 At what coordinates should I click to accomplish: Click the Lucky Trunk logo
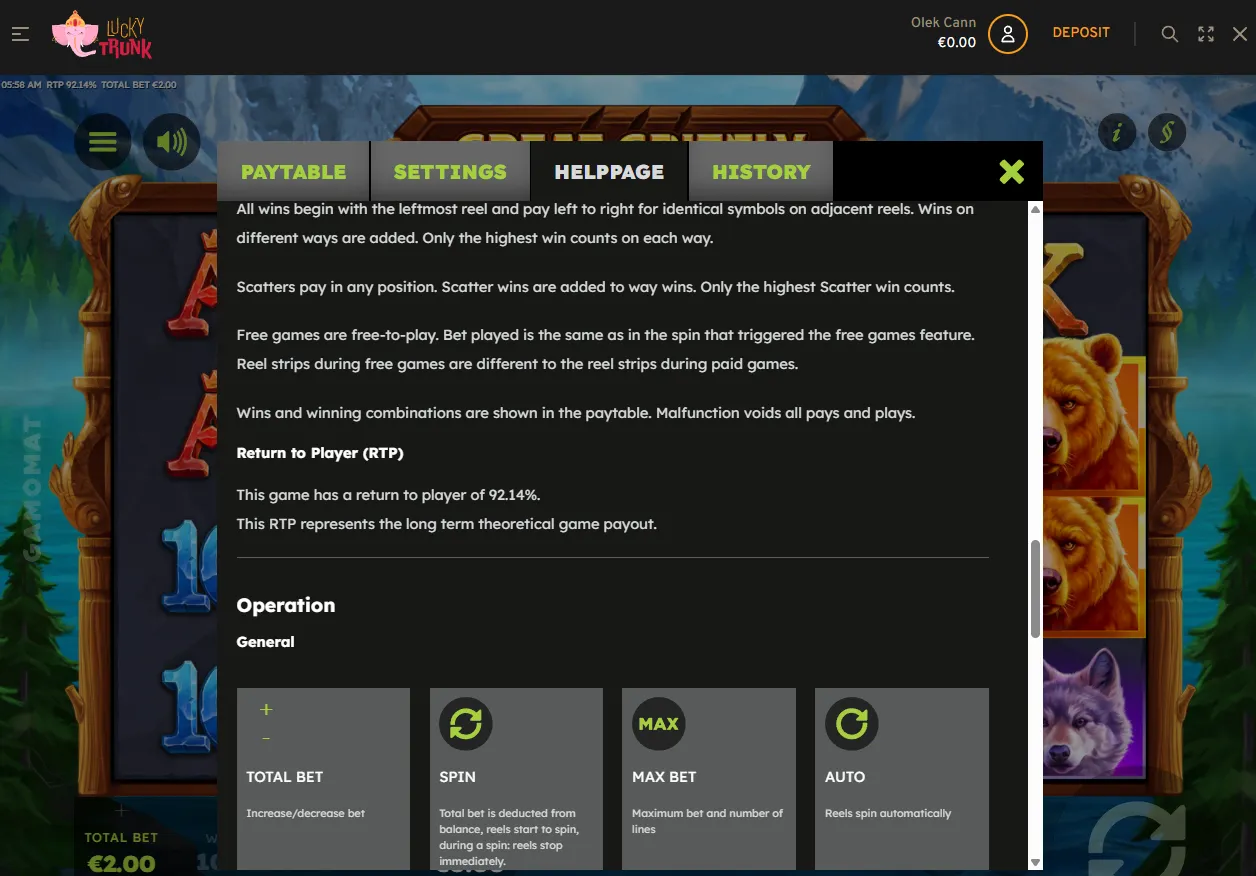[x=102, y=34]
